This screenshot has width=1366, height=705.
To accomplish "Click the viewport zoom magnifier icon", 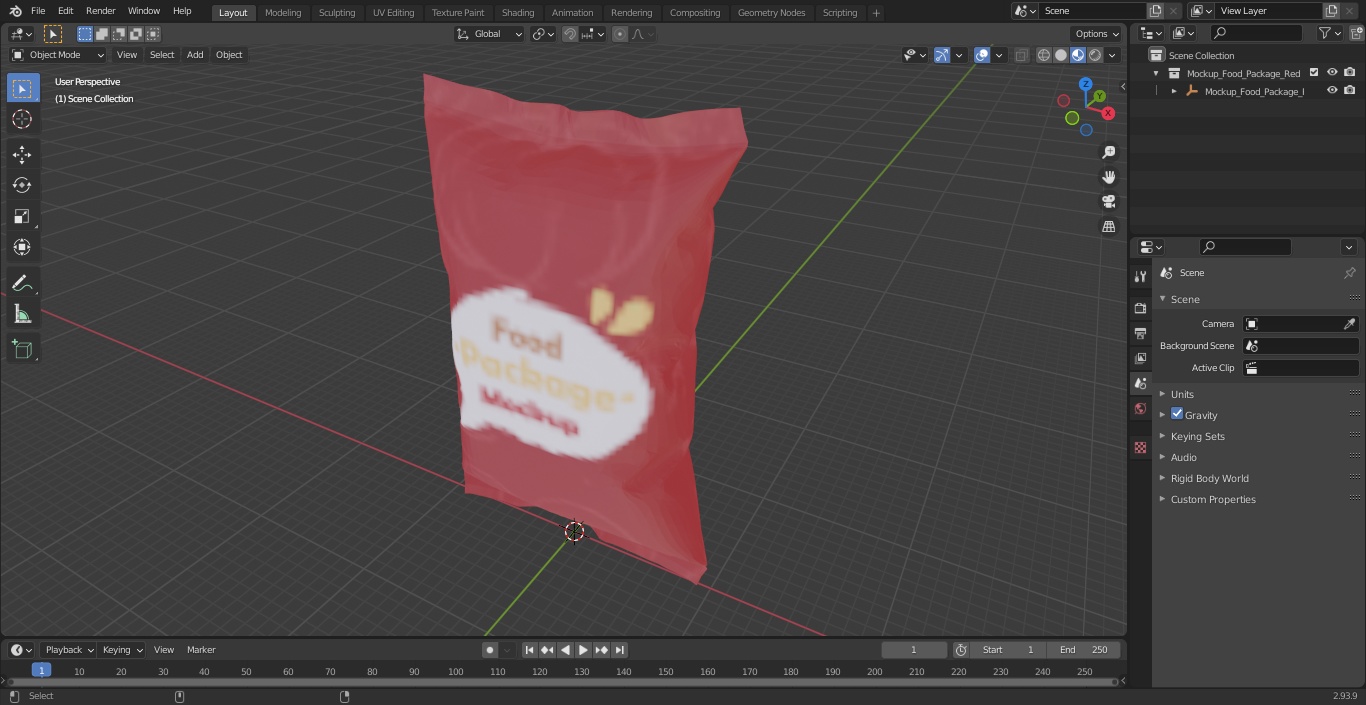I will click(x=1108, y=152).
